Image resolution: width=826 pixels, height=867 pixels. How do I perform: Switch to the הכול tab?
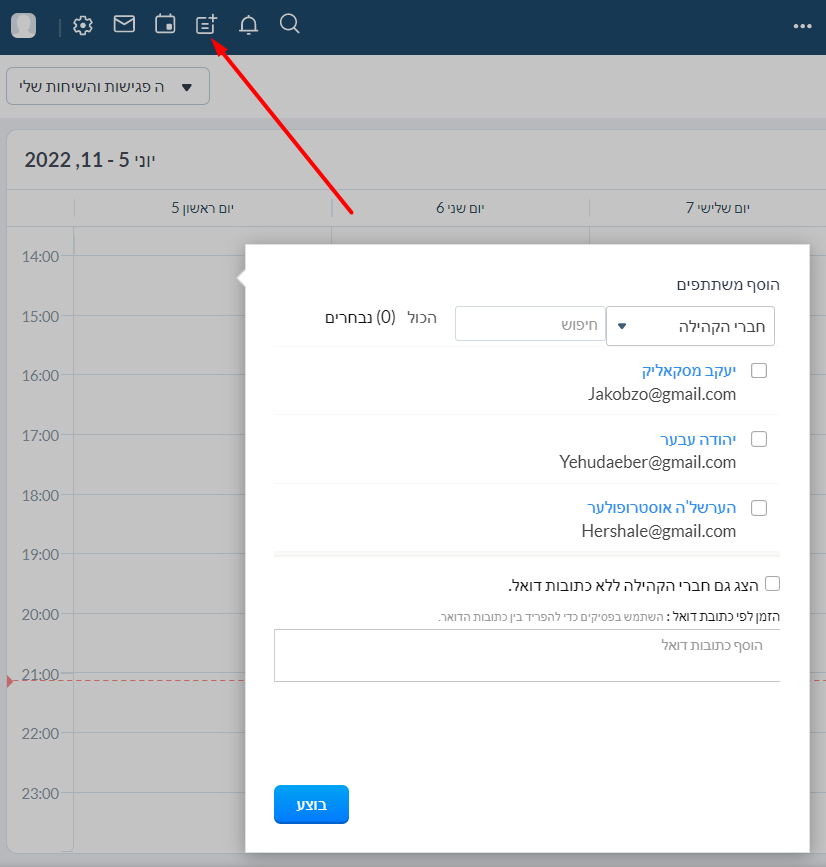click(422, 318)
